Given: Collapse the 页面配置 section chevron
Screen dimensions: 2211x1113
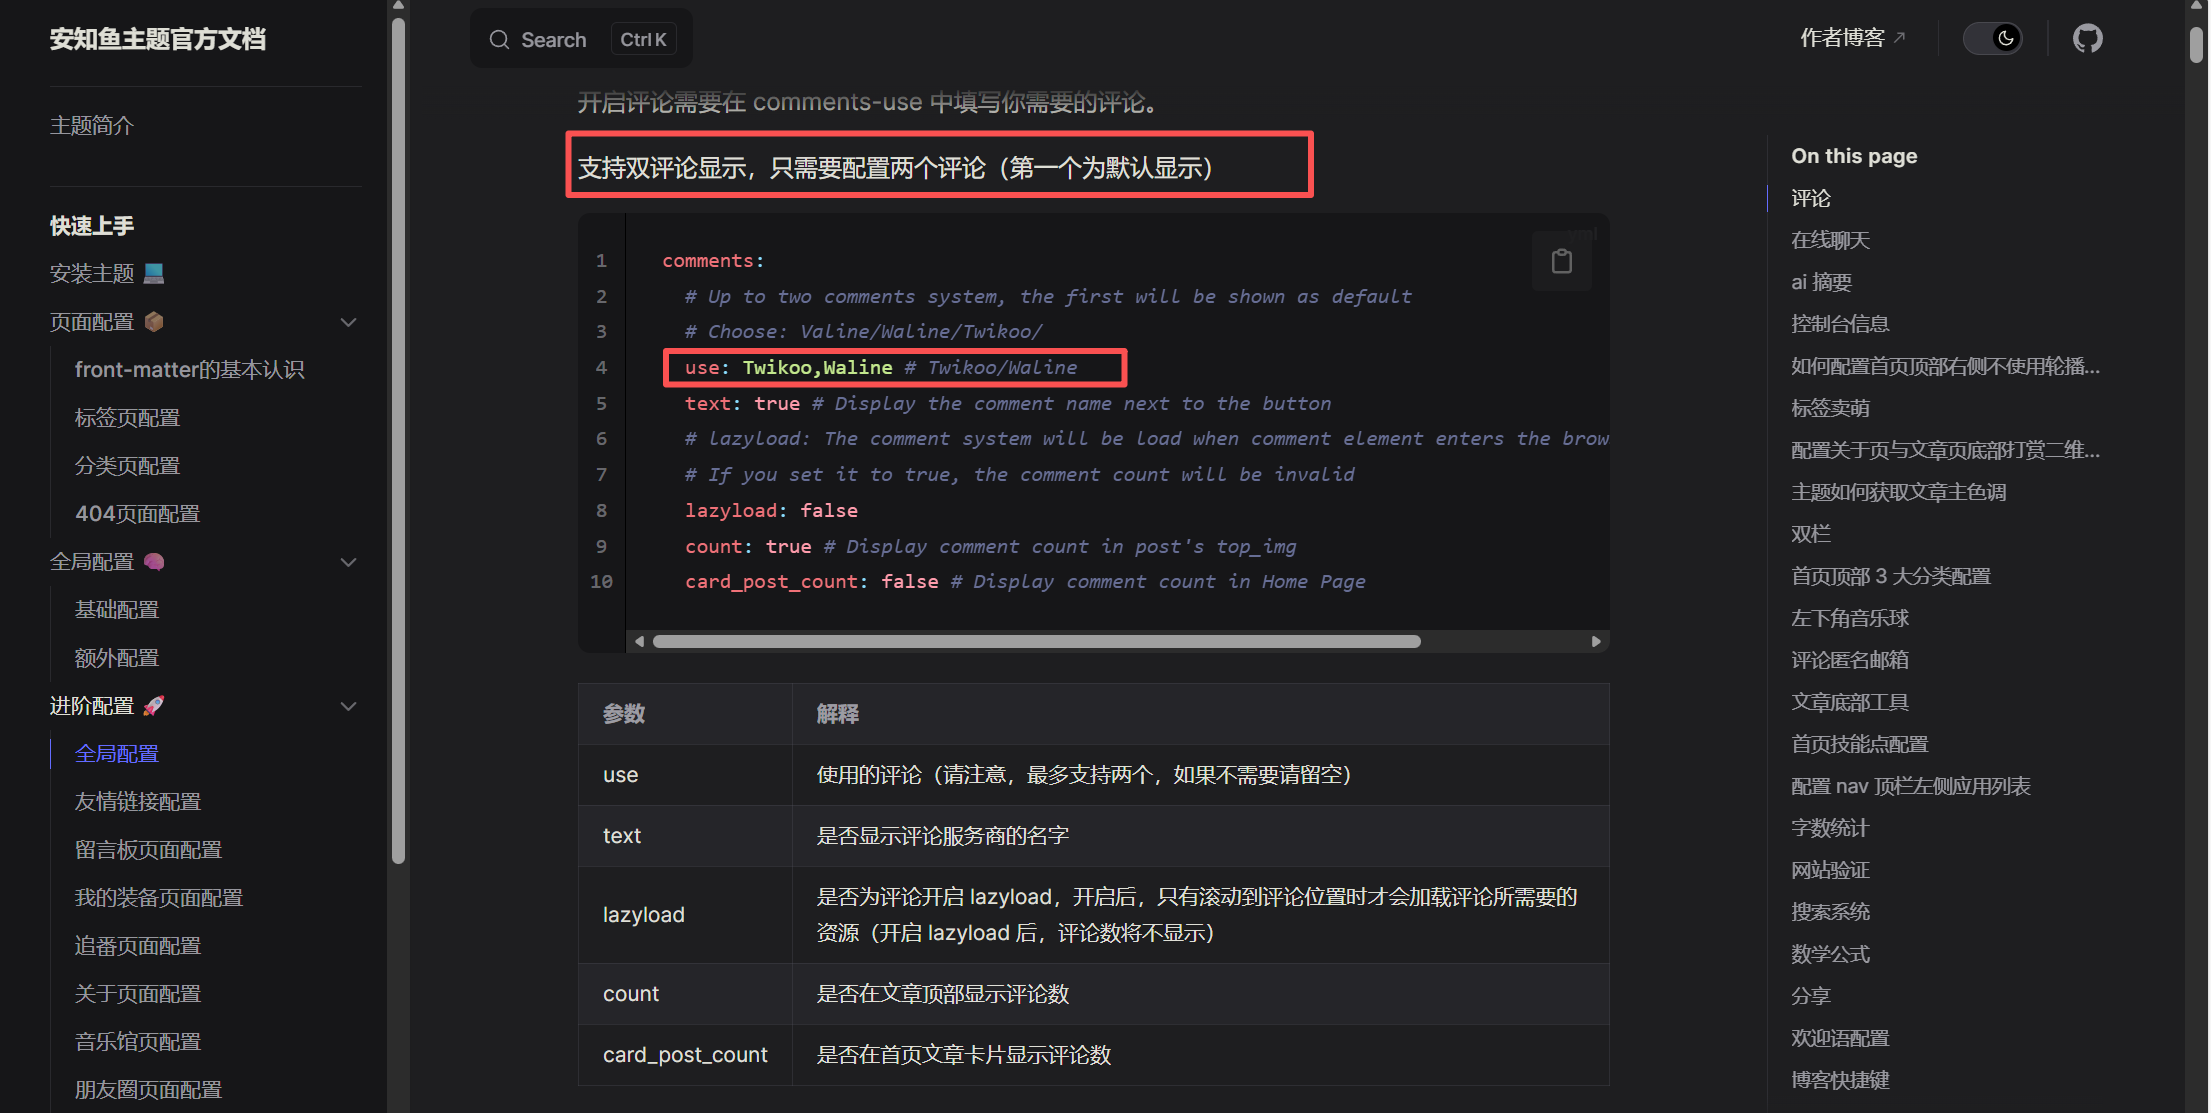Looking at the screenshot, I should (348, 322).
